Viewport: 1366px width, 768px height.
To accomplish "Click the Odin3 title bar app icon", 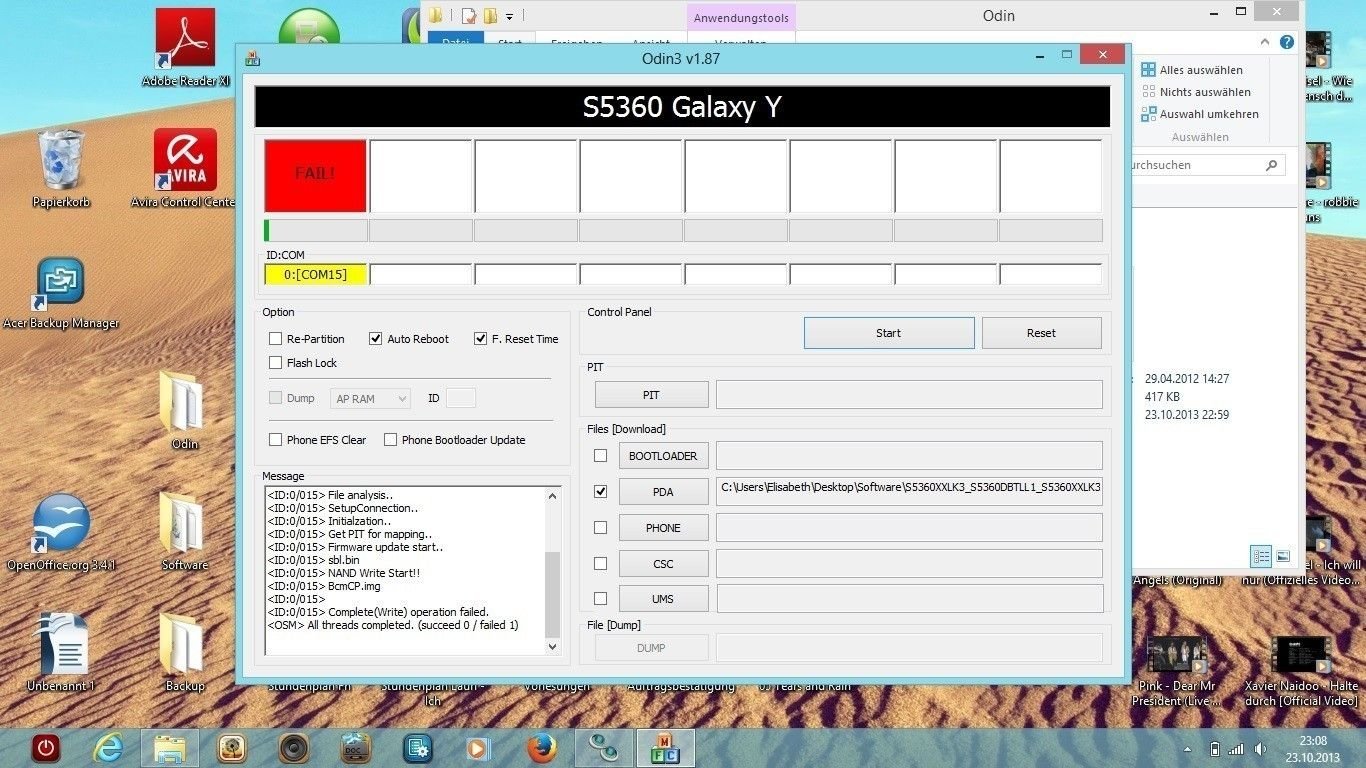I will pyautogui.click(x=252, y=58).
